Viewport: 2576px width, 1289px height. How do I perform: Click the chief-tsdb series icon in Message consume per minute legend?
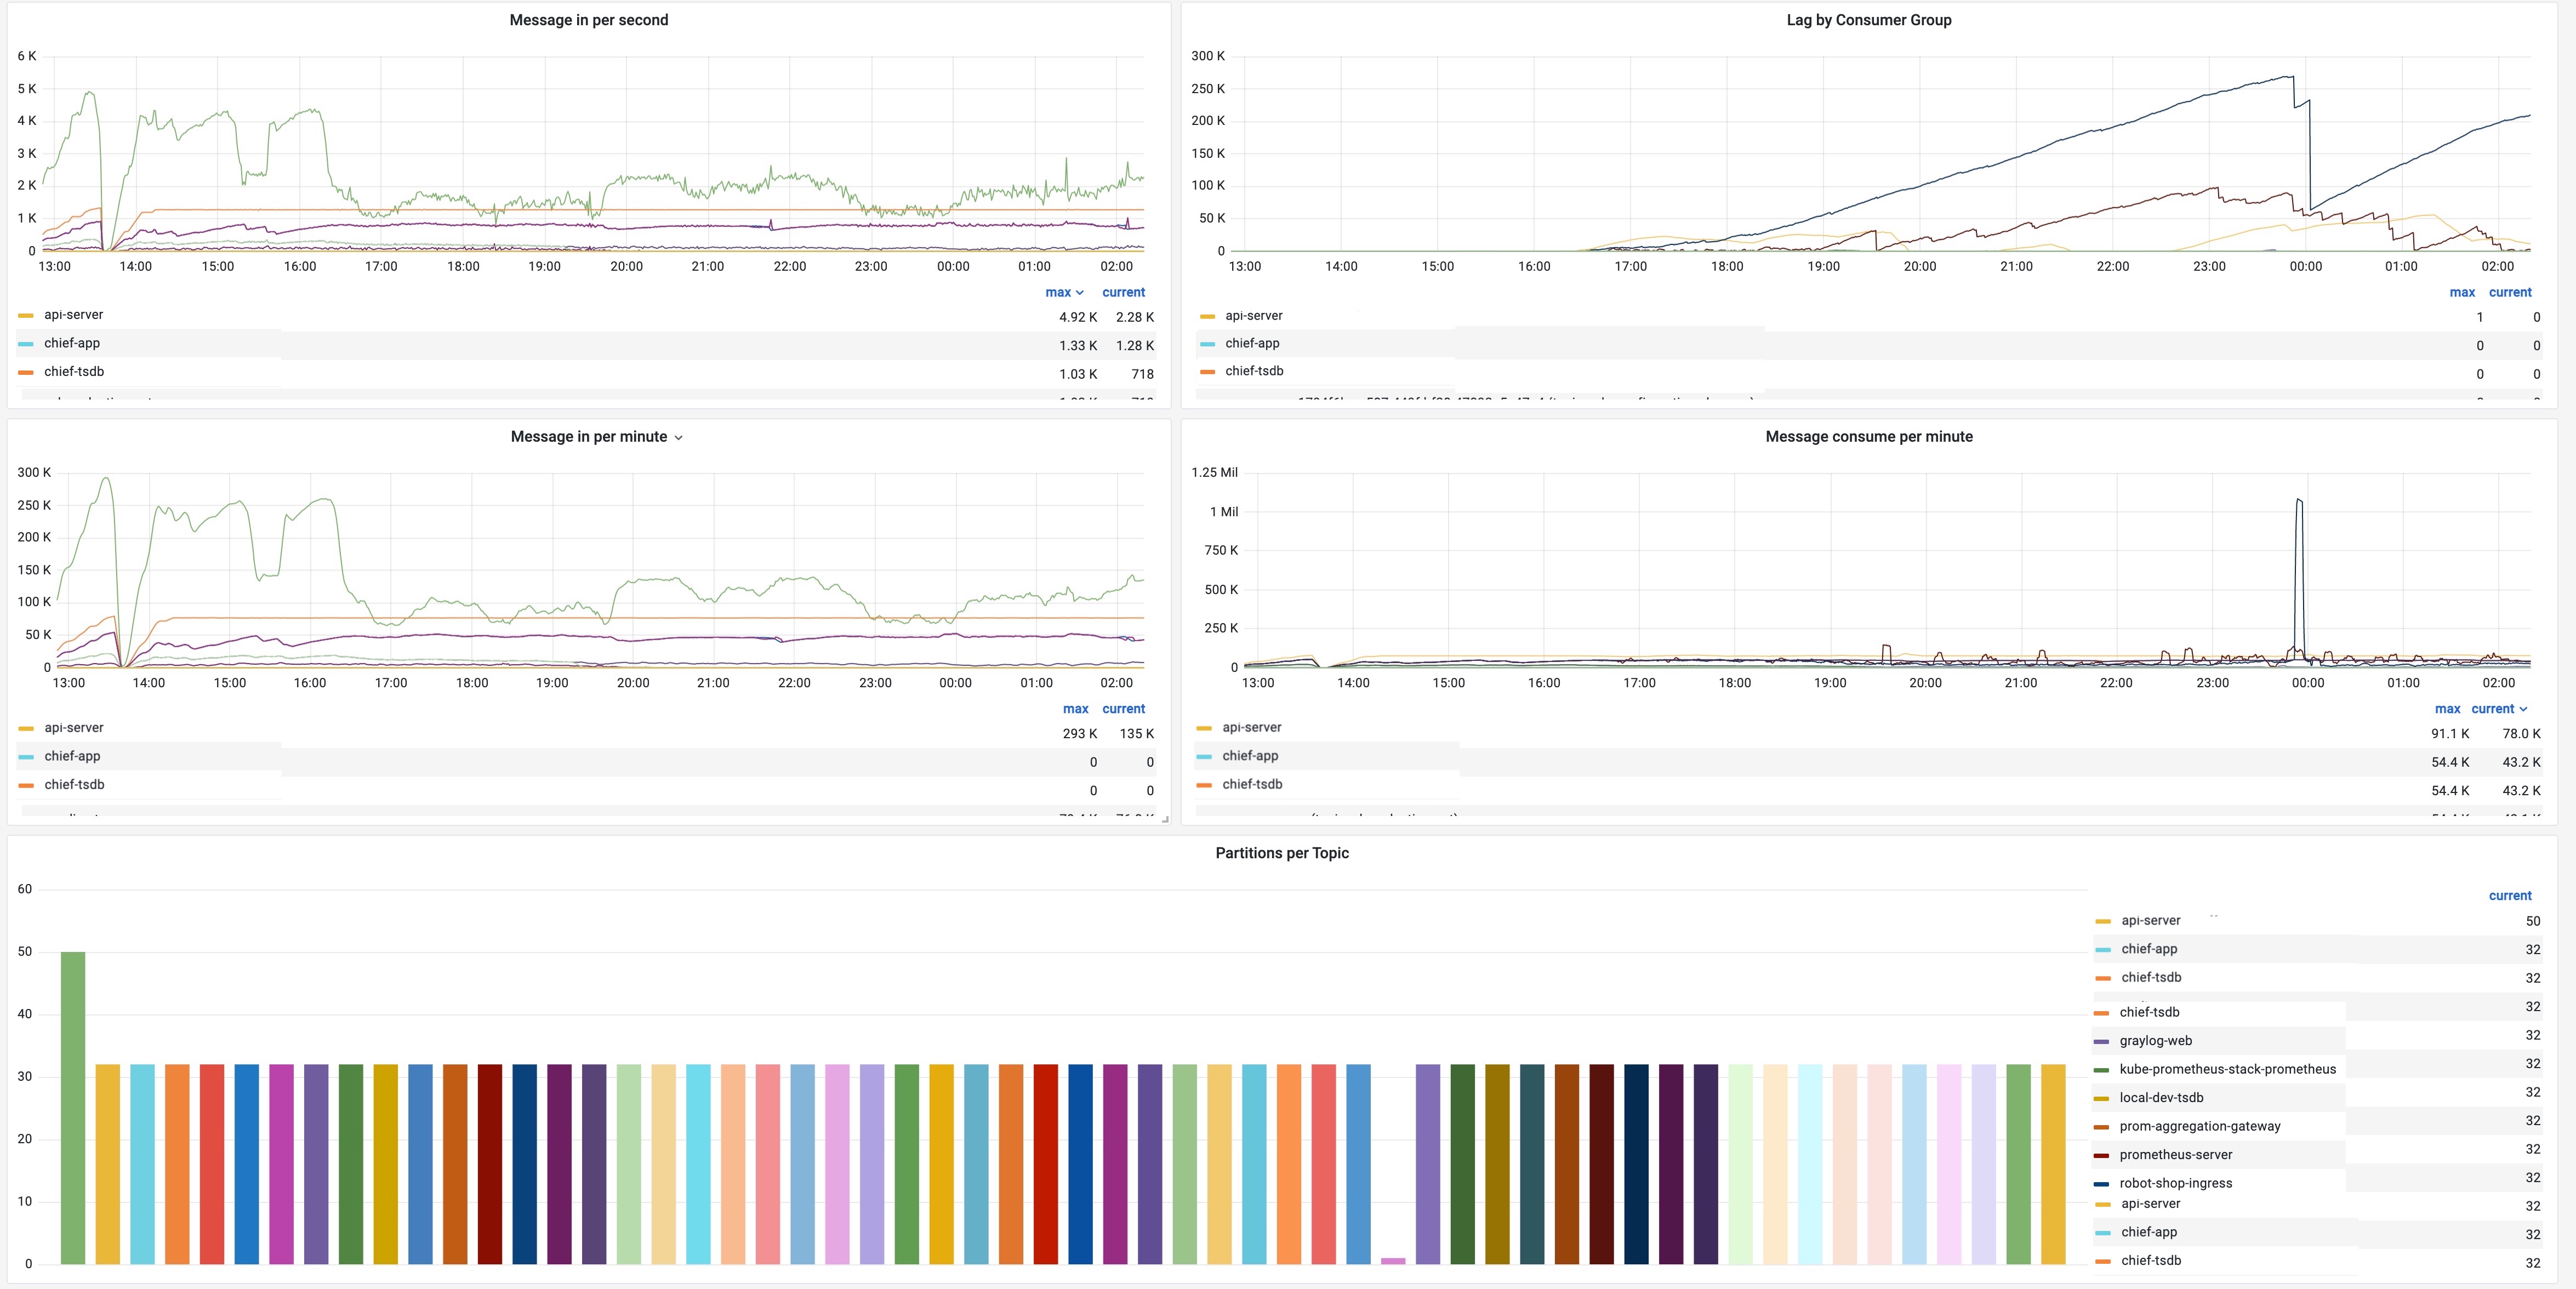click(1206, 785)
